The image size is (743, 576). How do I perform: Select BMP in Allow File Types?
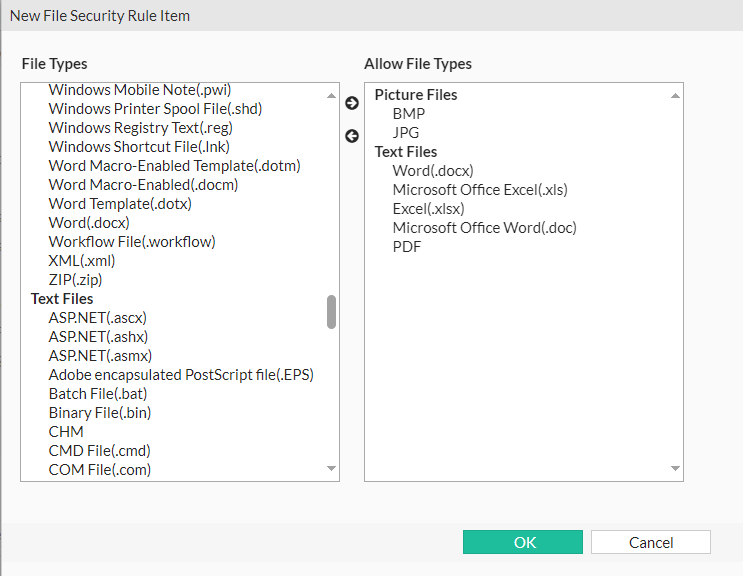409,114
